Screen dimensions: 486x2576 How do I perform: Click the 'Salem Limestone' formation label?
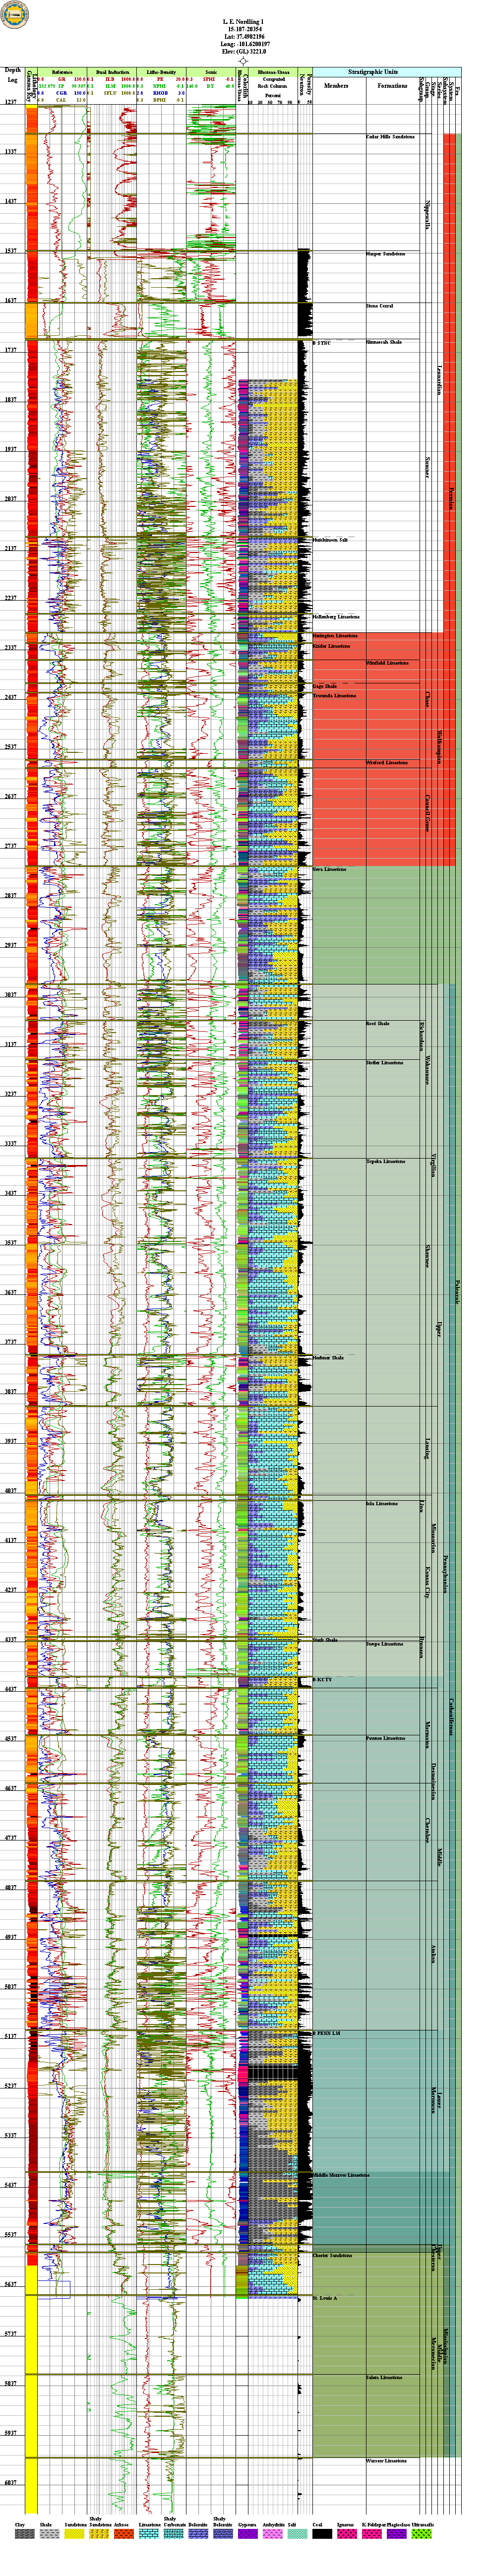click(x=384, y=2378)
